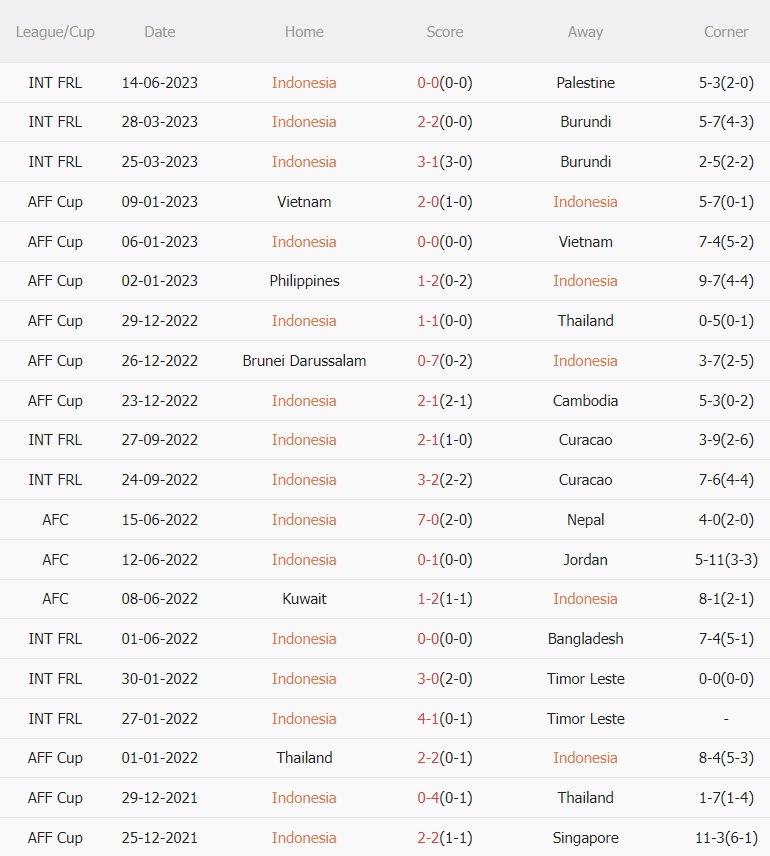Select the 11-3(6-1) corner stat for Singapore match

tap(726, 838)
